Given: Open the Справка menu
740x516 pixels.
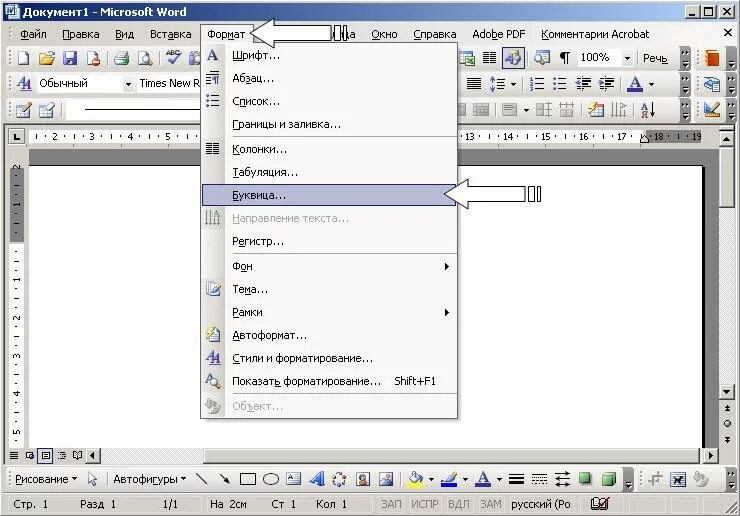Looking at the screenshot, I should pos(435,34).
